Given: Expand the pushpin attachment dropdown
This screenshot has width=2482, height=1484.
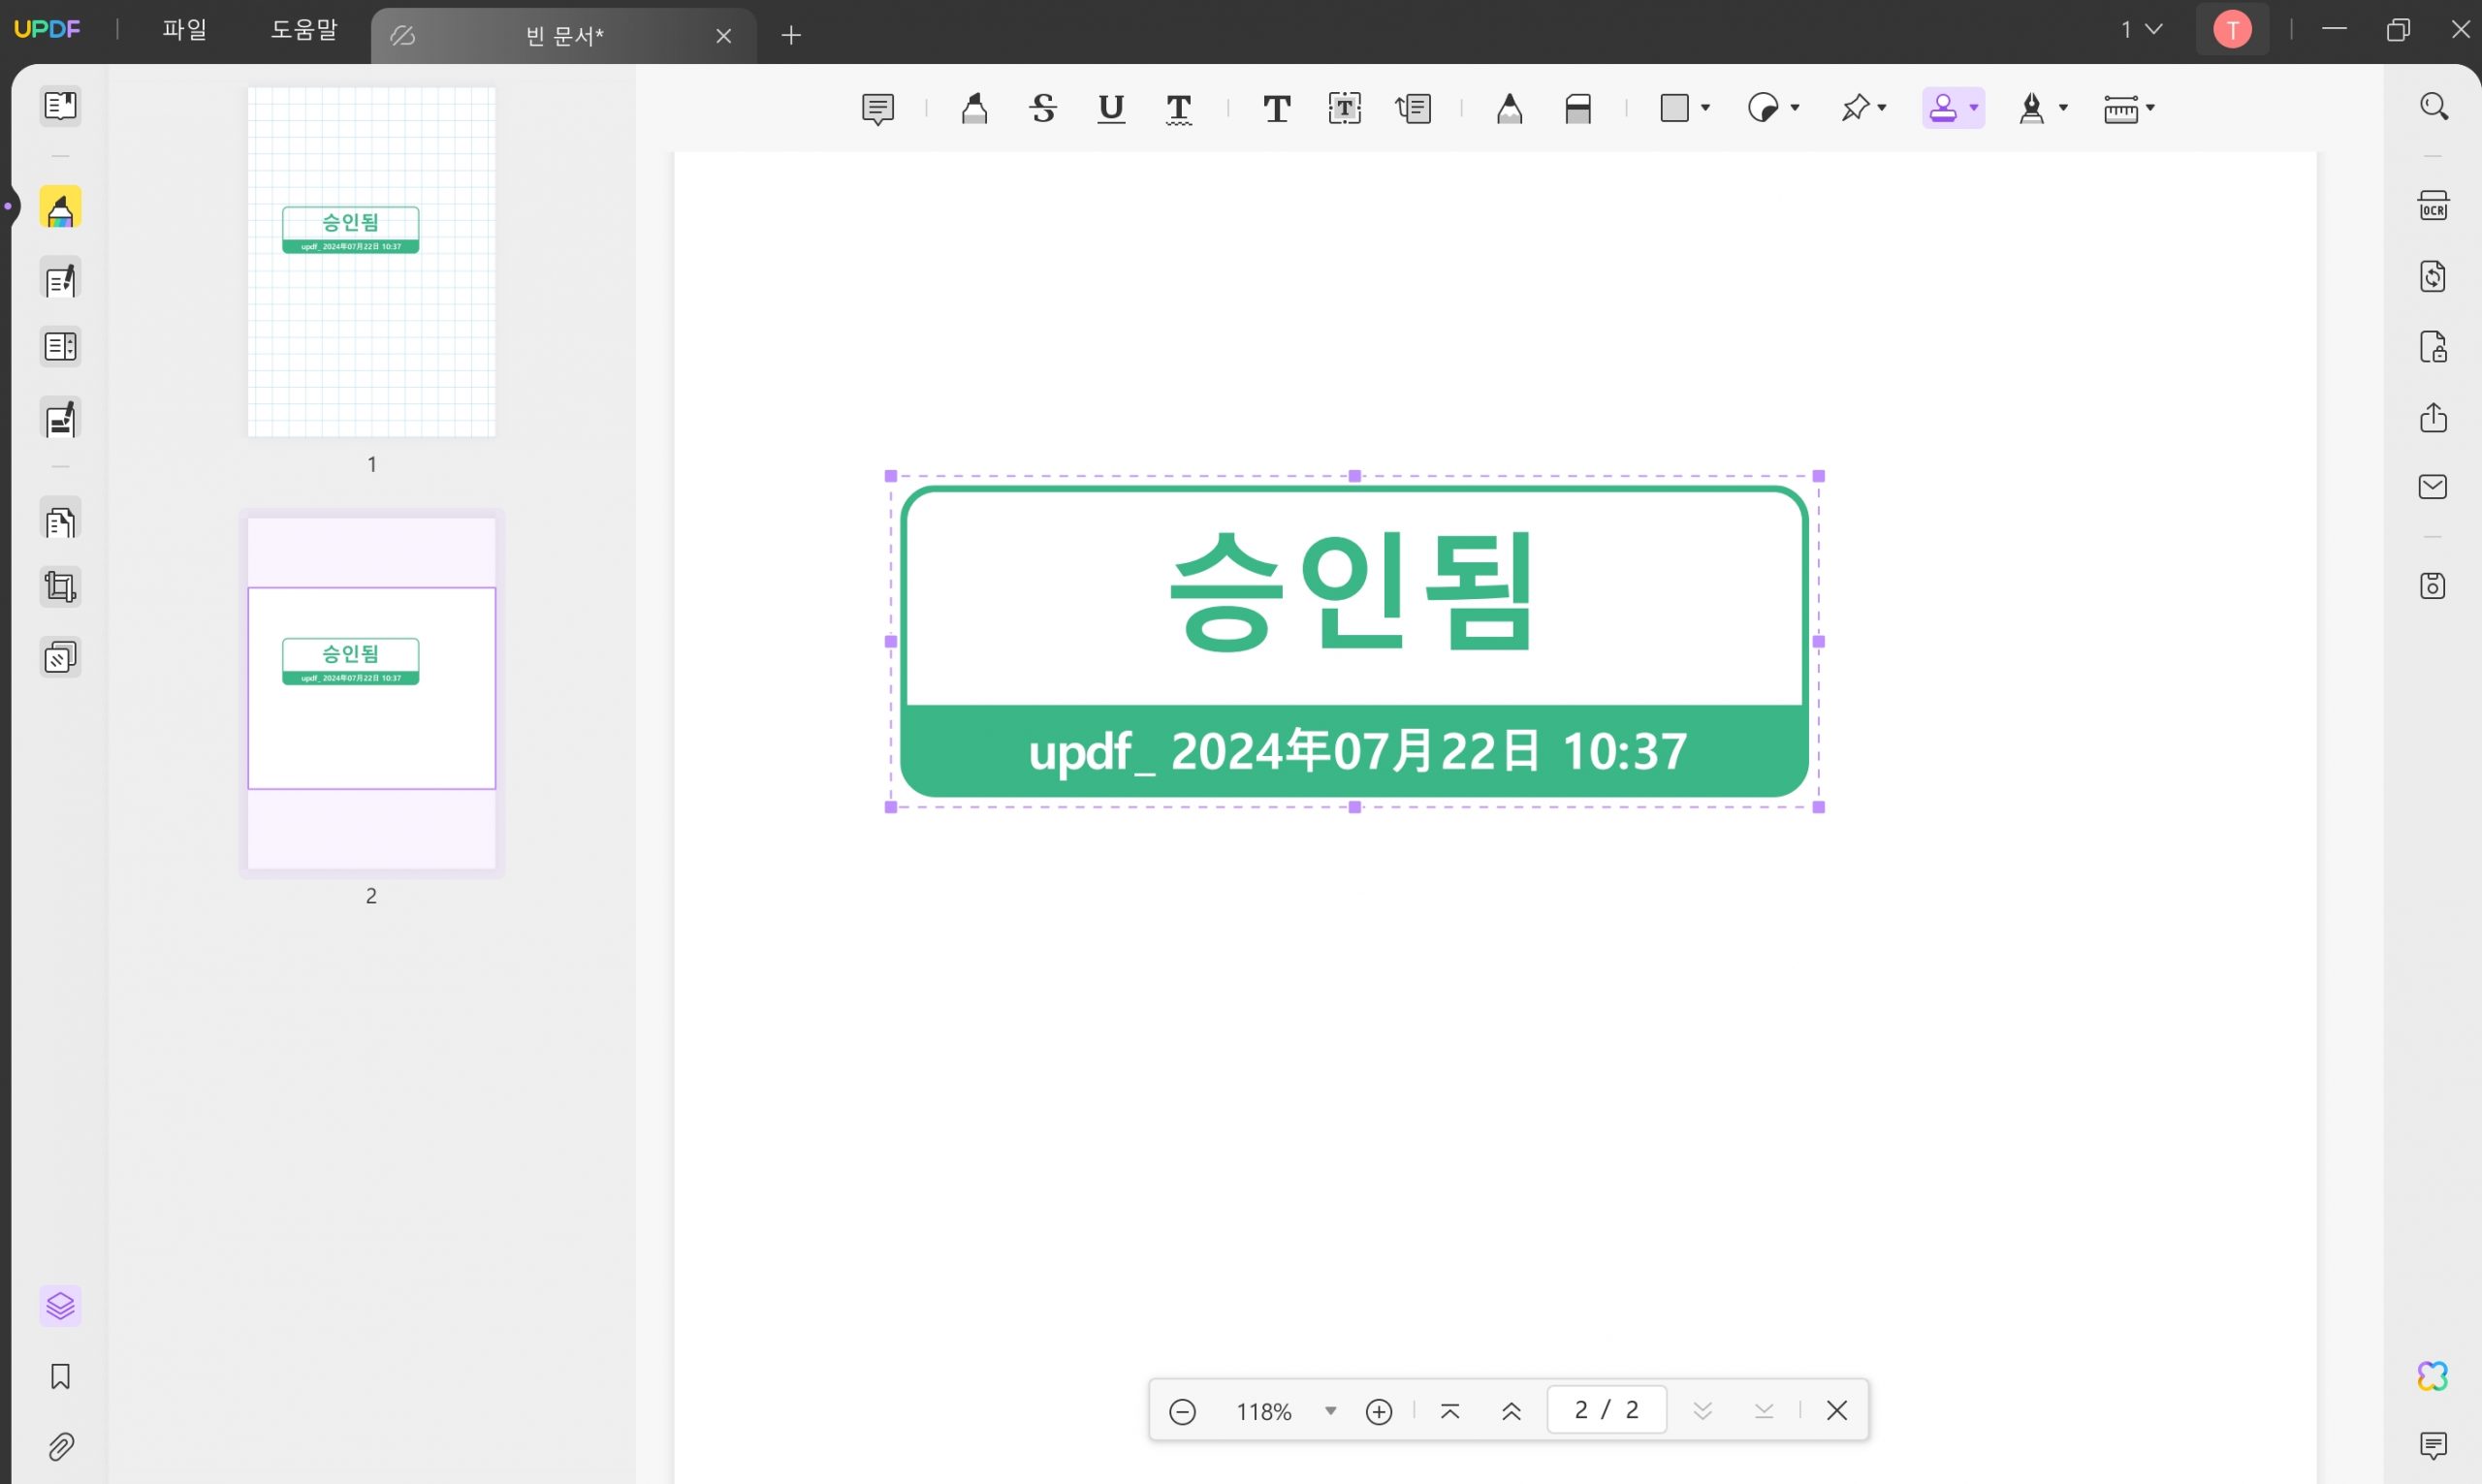Looking at the screenshot, I should pyautogui.click(x=1882, y=108).
